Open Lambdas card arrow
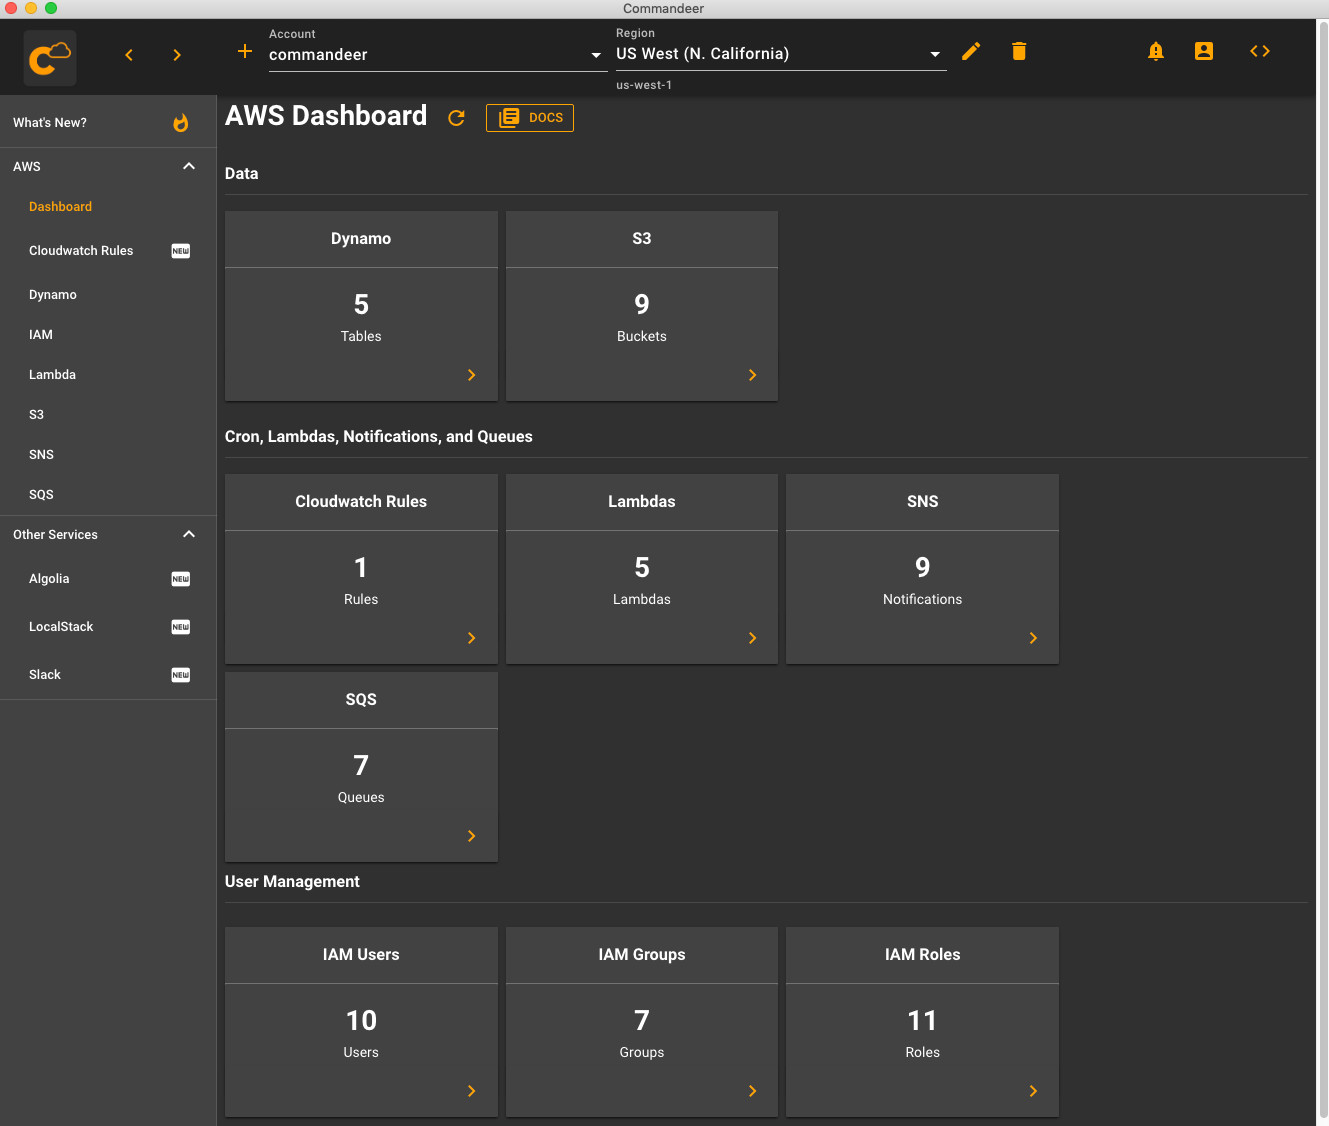 pos(753,638)
